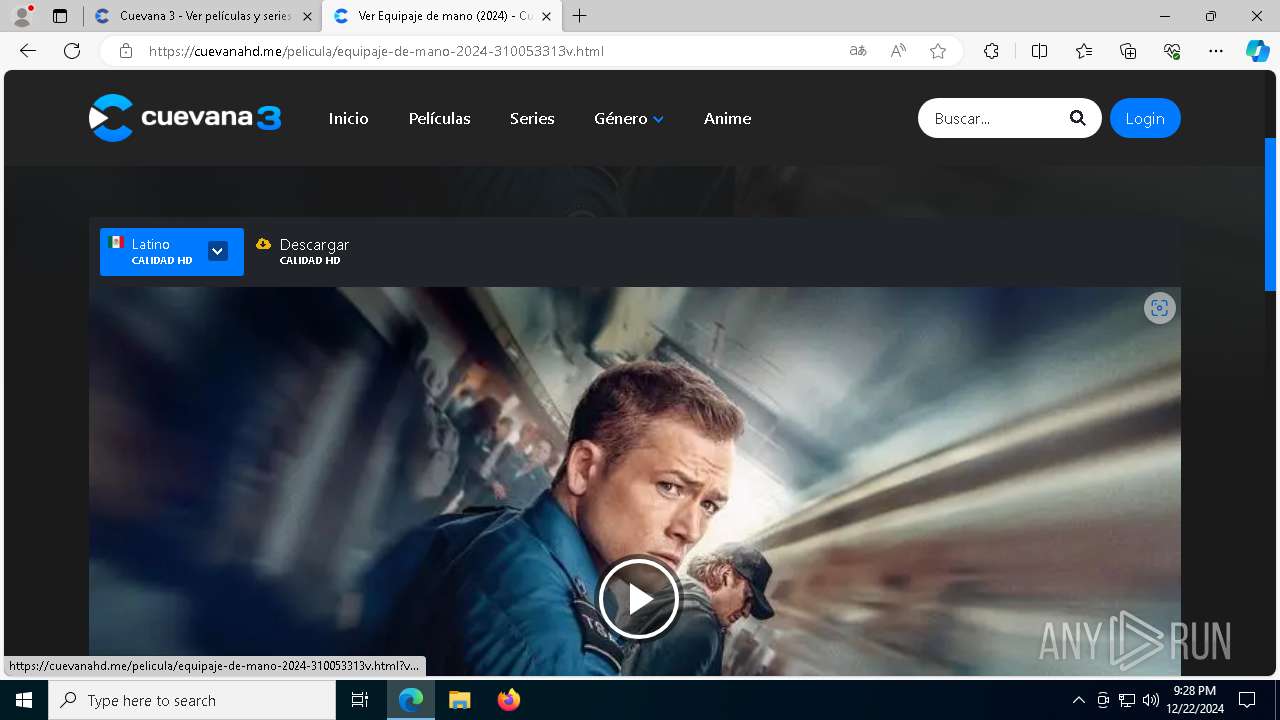Click the browser back arrow

tap(28, 51)
